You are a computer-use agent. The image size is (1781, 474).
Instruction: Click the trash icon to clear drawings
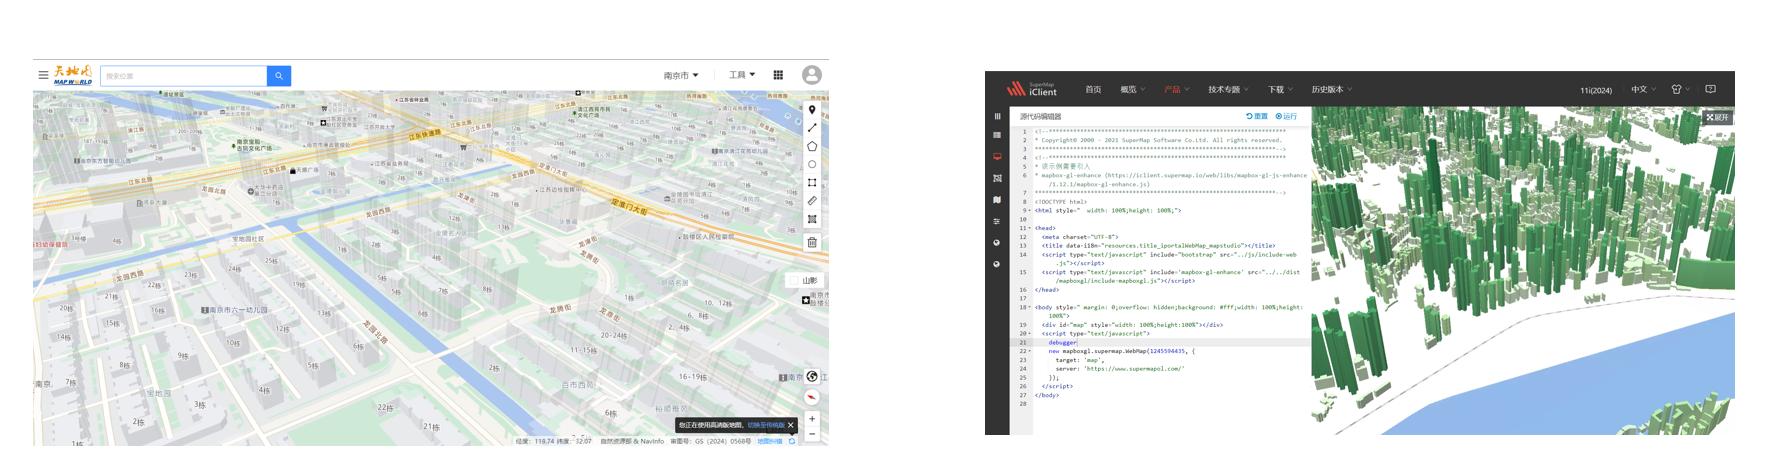pos(812,242)
